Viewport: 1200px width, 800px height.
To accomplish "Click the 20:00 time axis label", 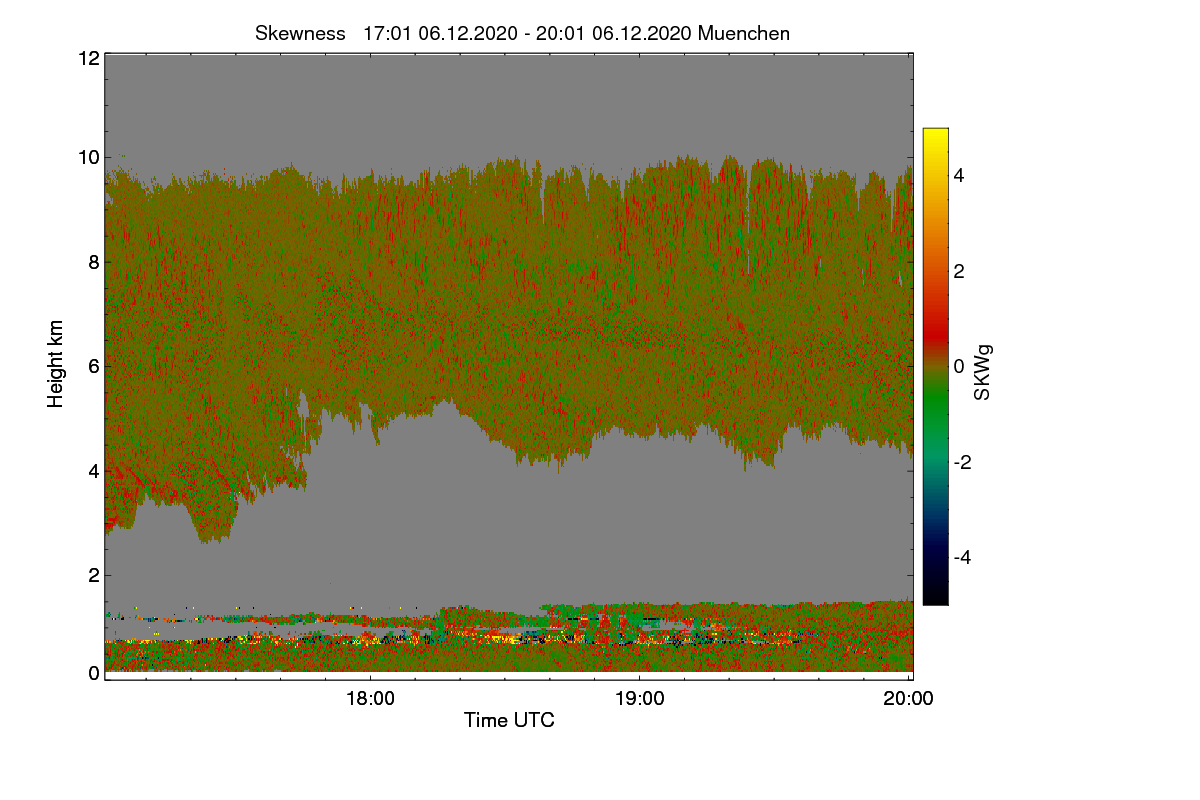I will [x=909, y=699].
